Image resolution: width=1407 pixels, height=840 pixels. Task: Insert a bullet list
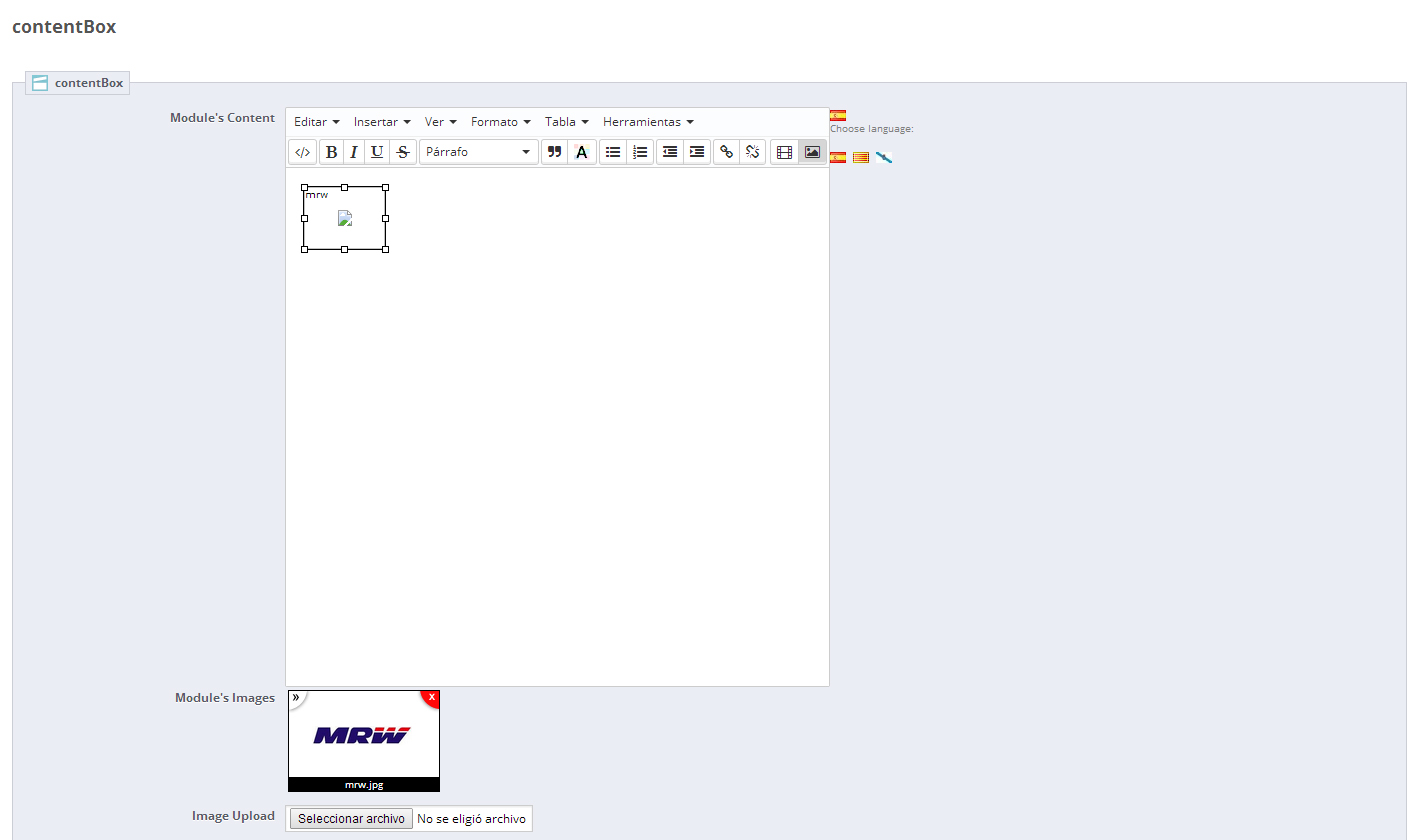[x=613, y=152]
